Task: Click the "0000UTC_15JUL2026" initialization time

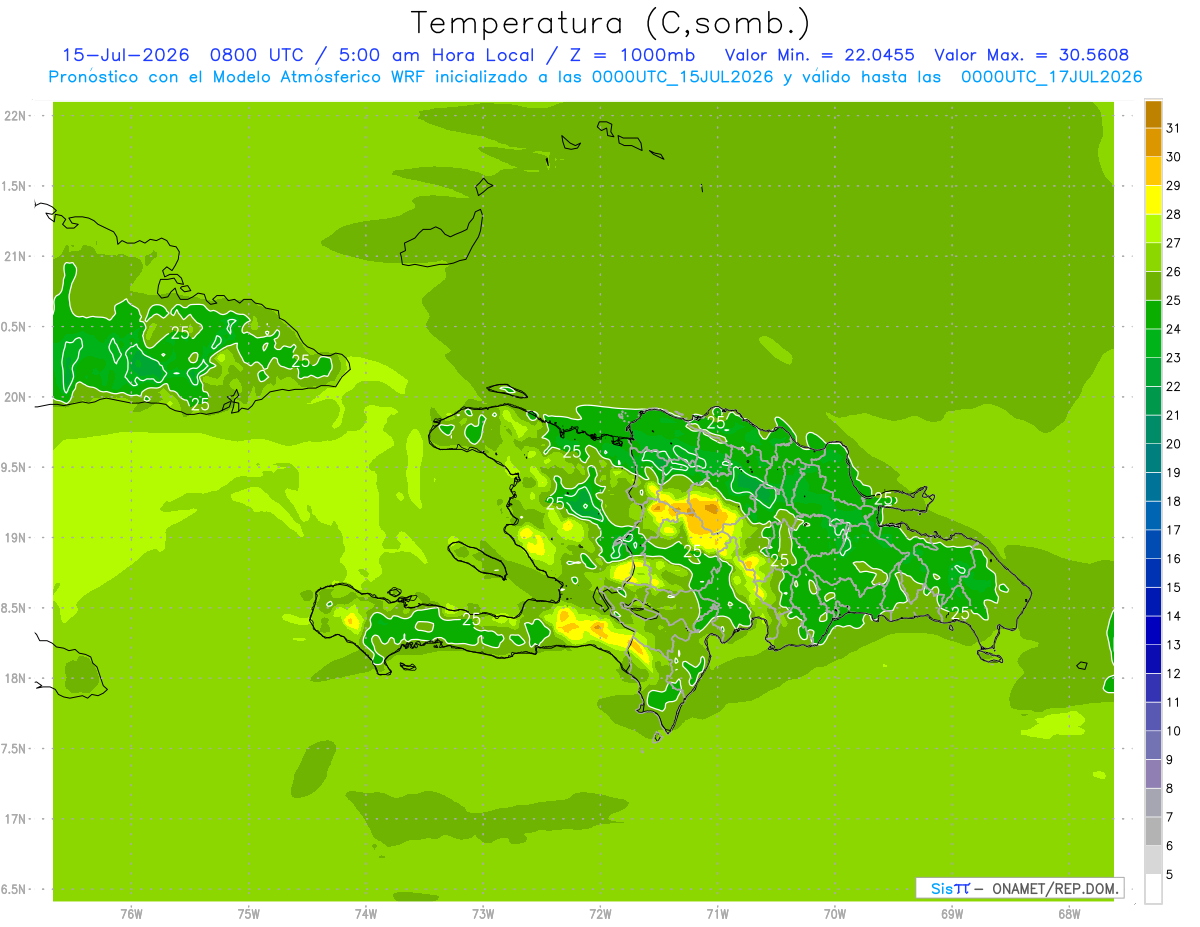Action: click(682, 77)
